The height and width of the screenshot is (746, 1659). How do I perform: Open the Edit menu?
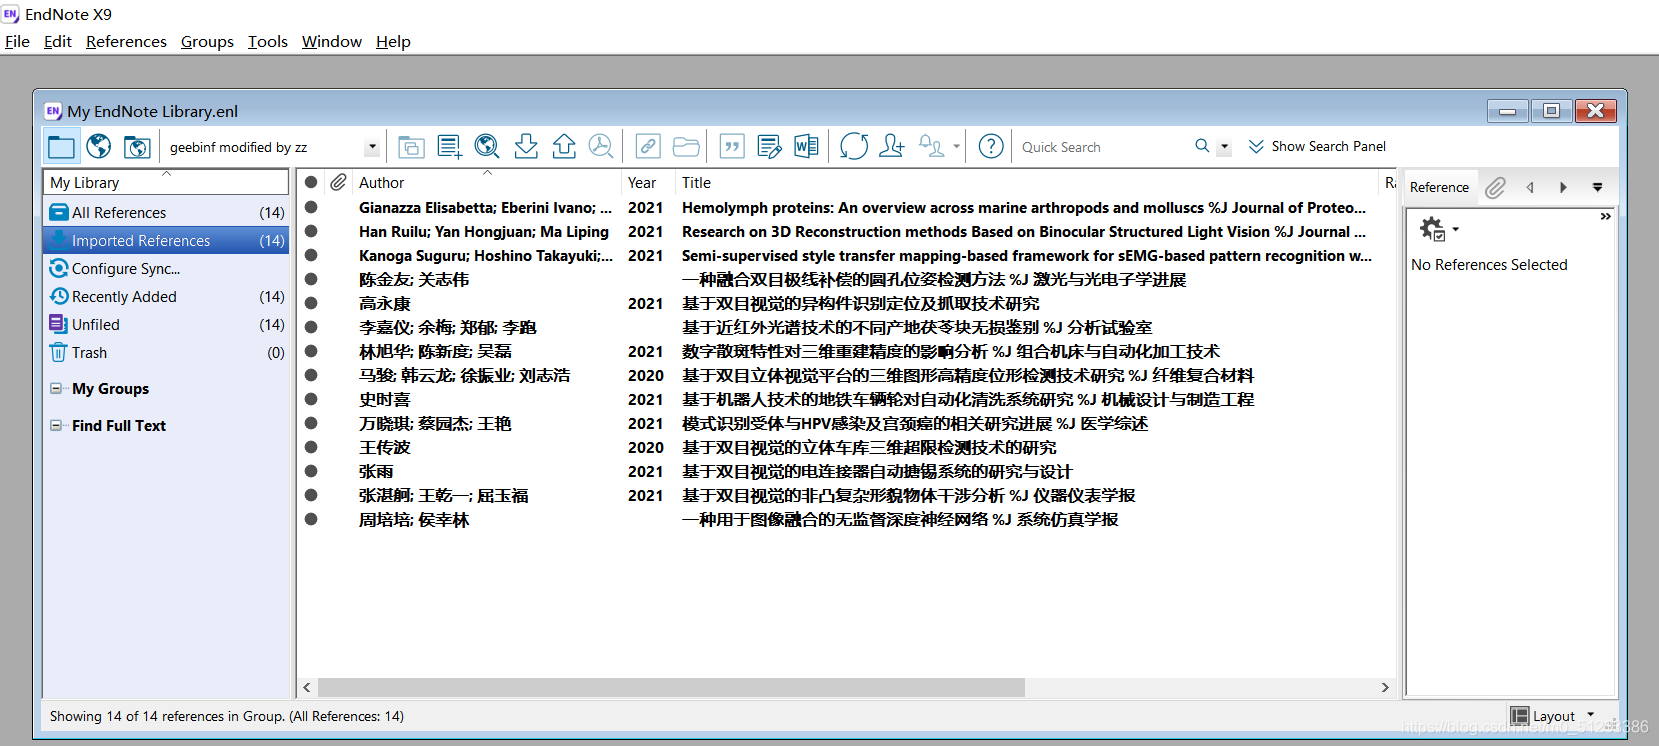(x=58, y=41)
